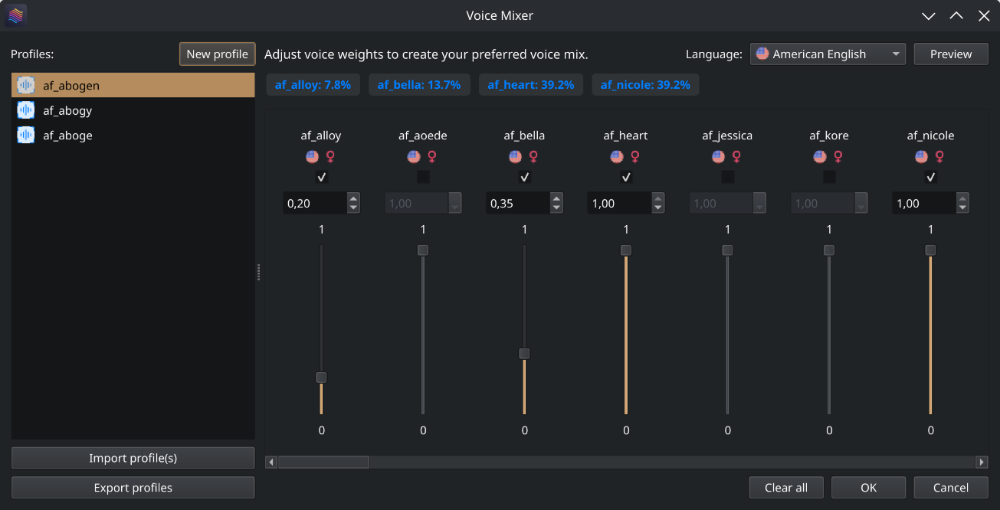
Task: Enable the af_jessica voice checkbox
Action: (728, 177)
